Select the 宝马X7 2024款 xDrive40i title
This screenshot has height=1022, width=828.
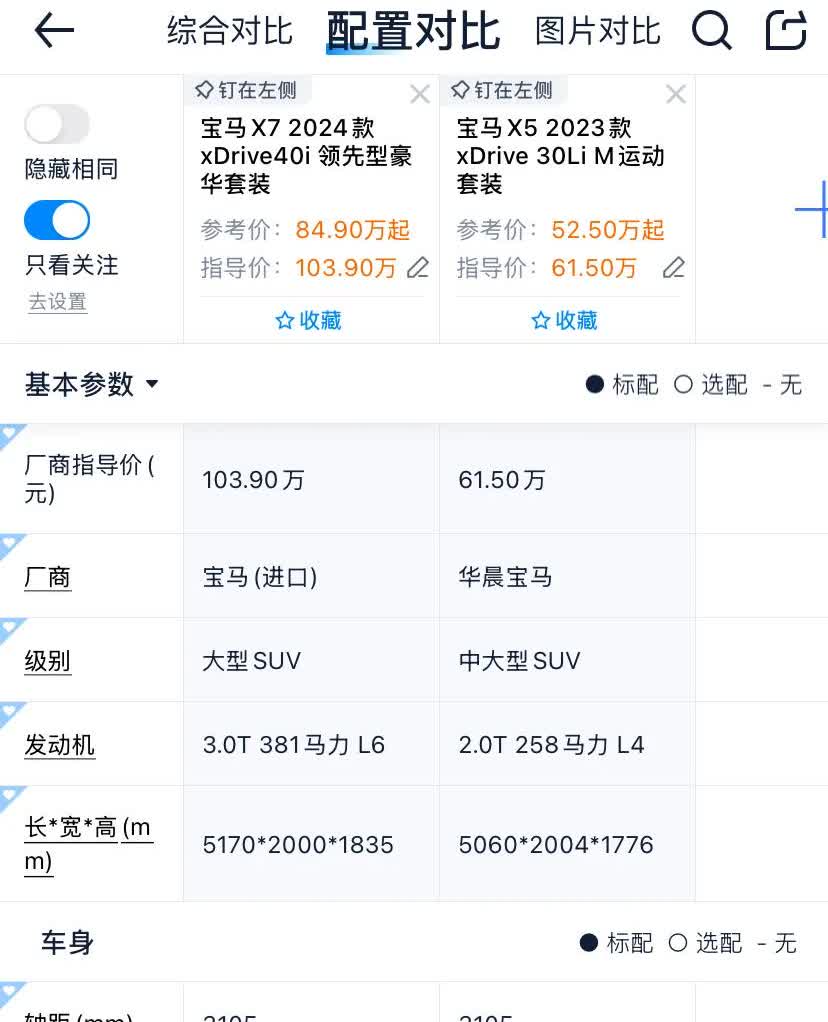coord(306,156)
